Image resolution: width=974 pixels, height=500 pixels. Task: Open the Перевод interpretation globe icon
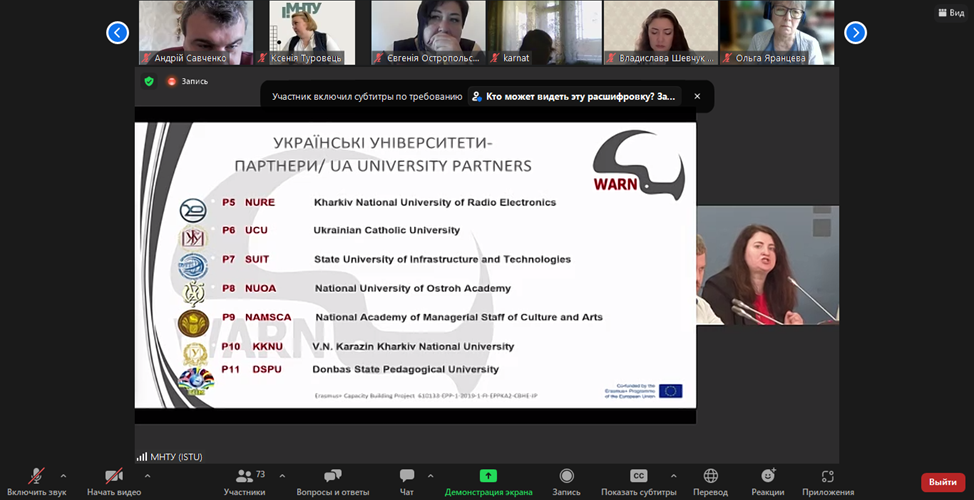click(711, 476)
